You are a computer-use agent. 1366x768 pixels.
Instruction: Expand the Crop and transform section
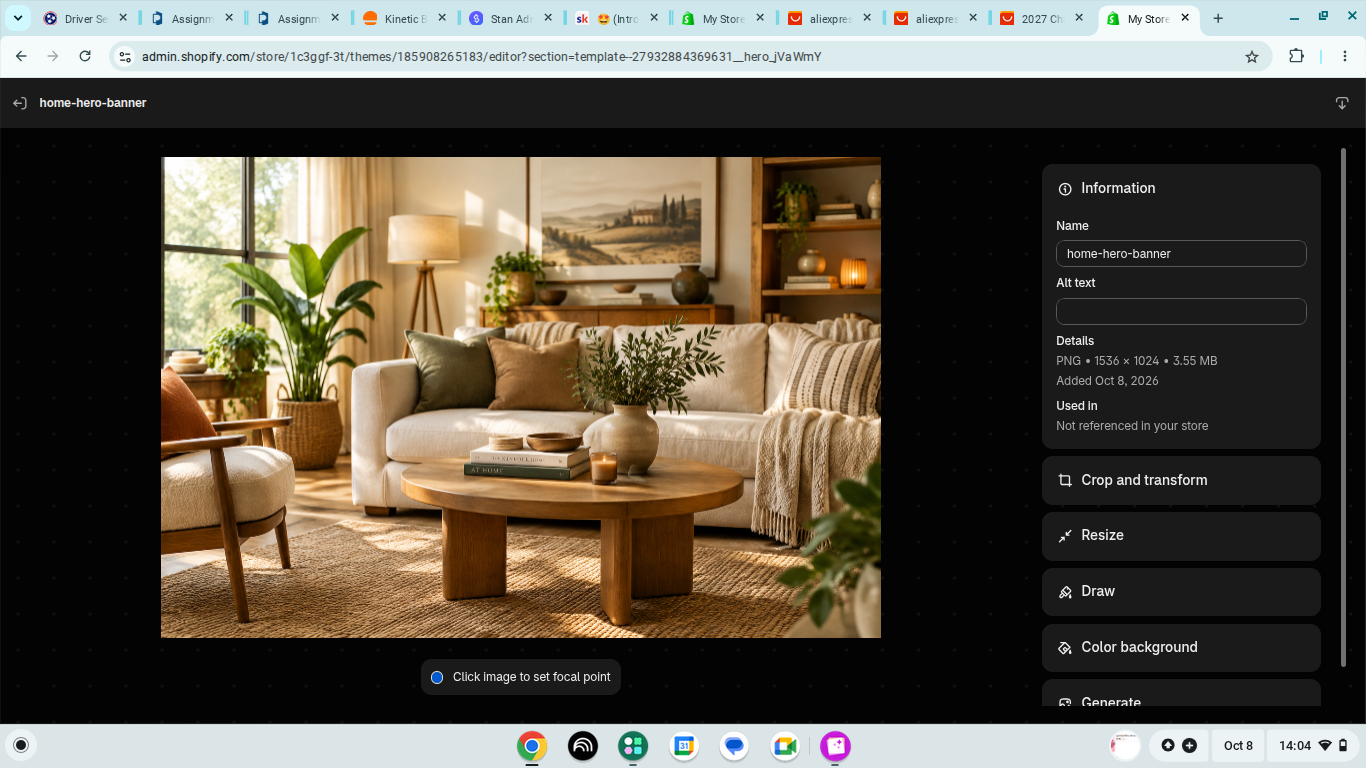pos(1181,480)
